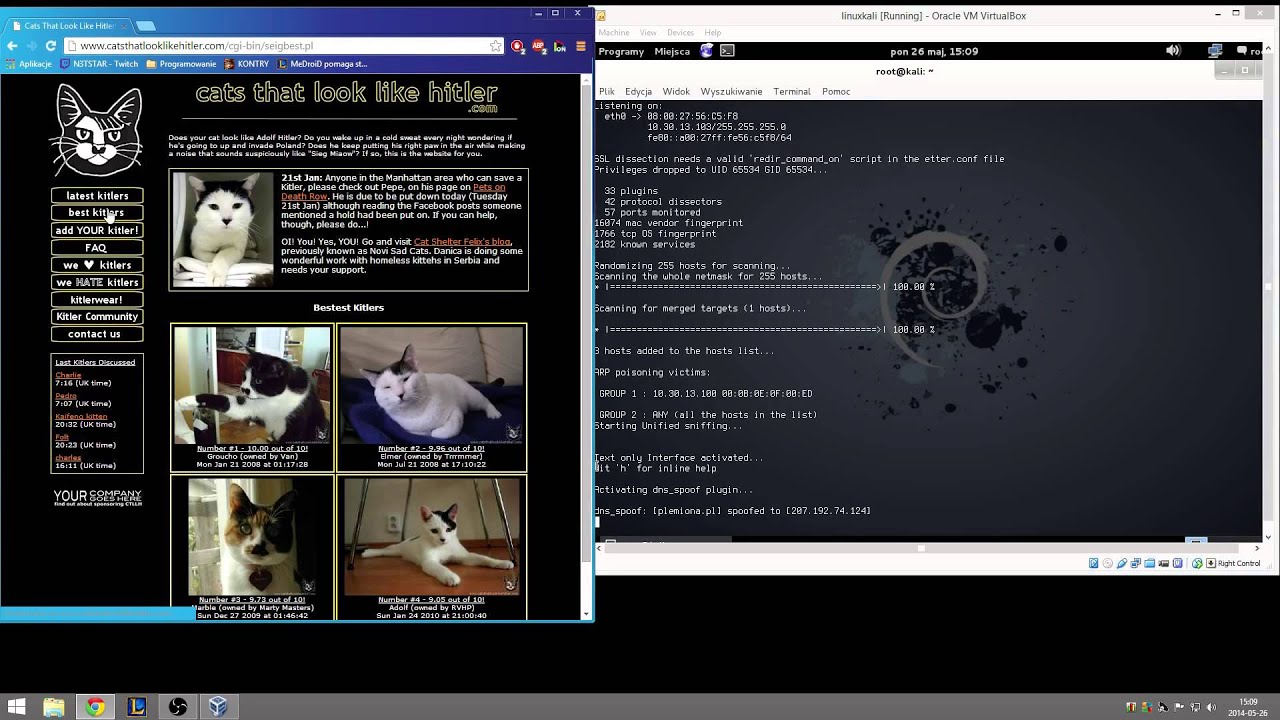
Task: Open Kali Miejsca menu
Action: click(x=672, y=51)
